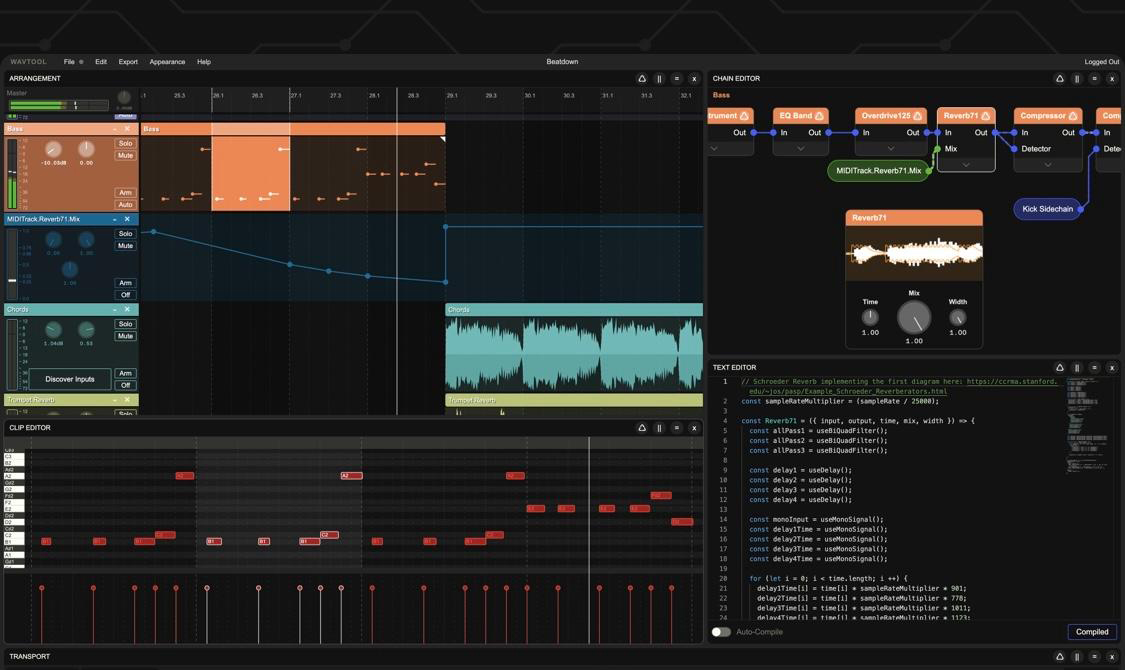Adjust the Reverb71 Time knob
The width and height of the screenshot is (1125, 670).
pyautogui.click(x=870, y=316)
